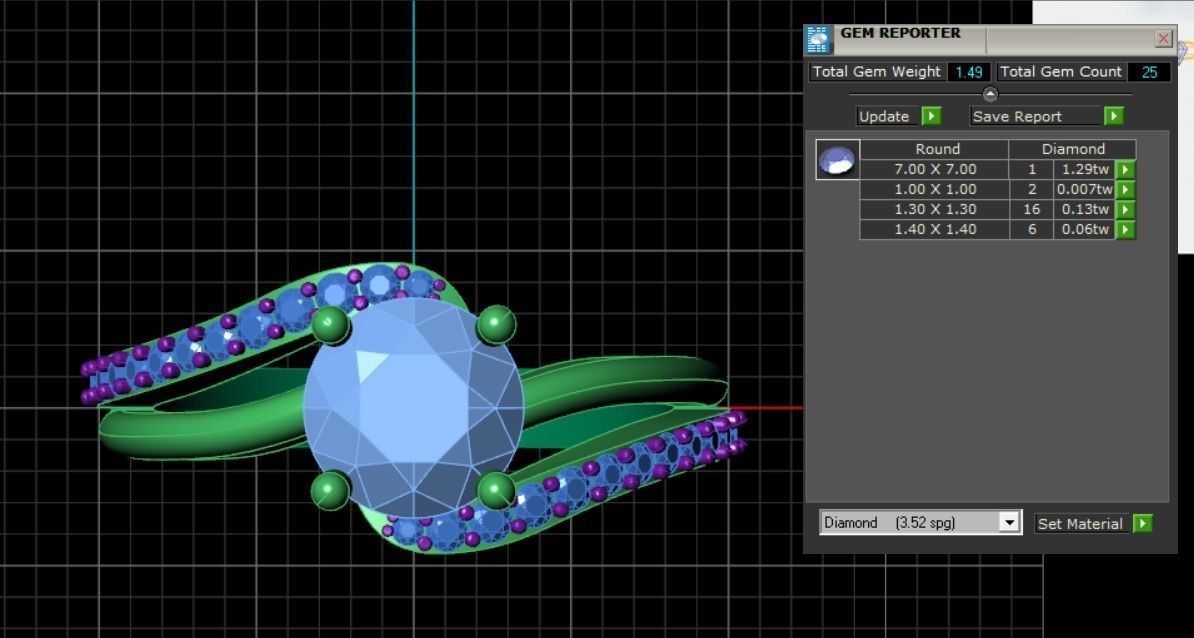The width and height of the screenshot is (1194, 638).
Task: Click the Total Gem Count value 25
Action: click(1149, 72)
